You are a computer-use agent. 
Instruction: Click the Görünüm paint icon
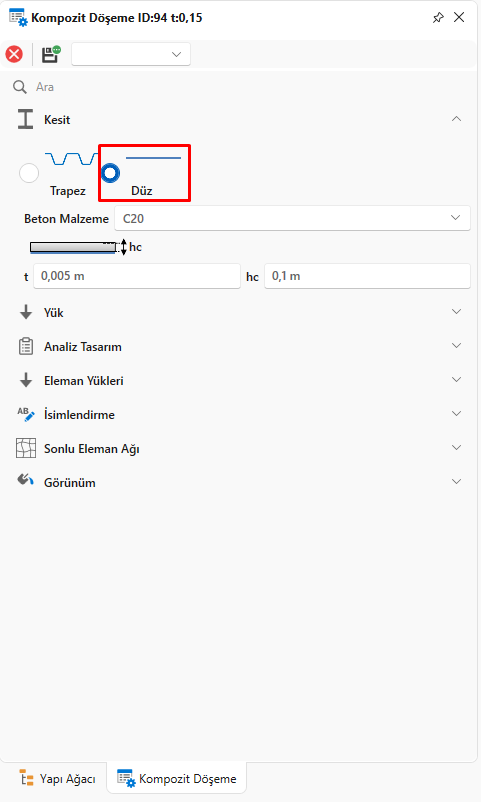pyautogui.click(x=26, y=481)
